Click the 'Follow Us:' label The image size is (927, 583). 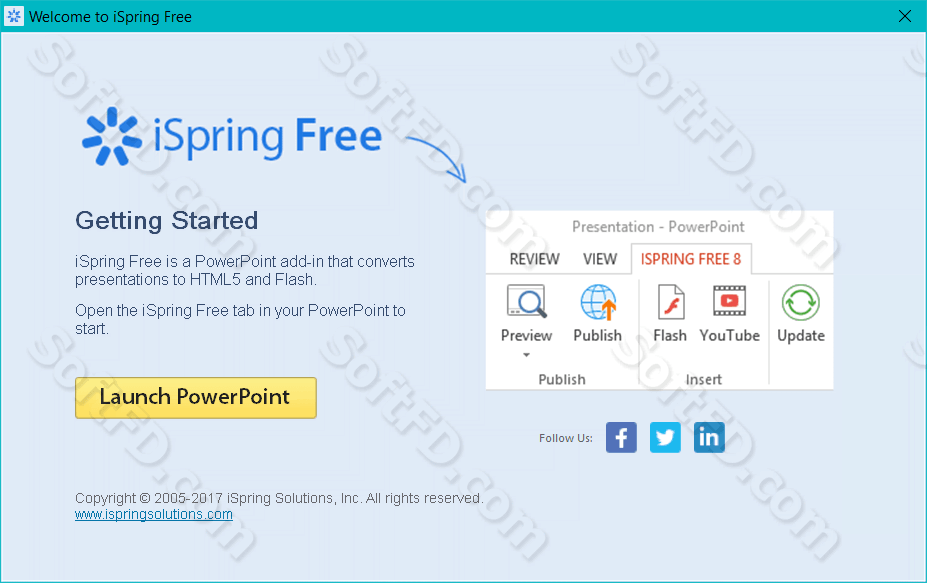(566, 438)
